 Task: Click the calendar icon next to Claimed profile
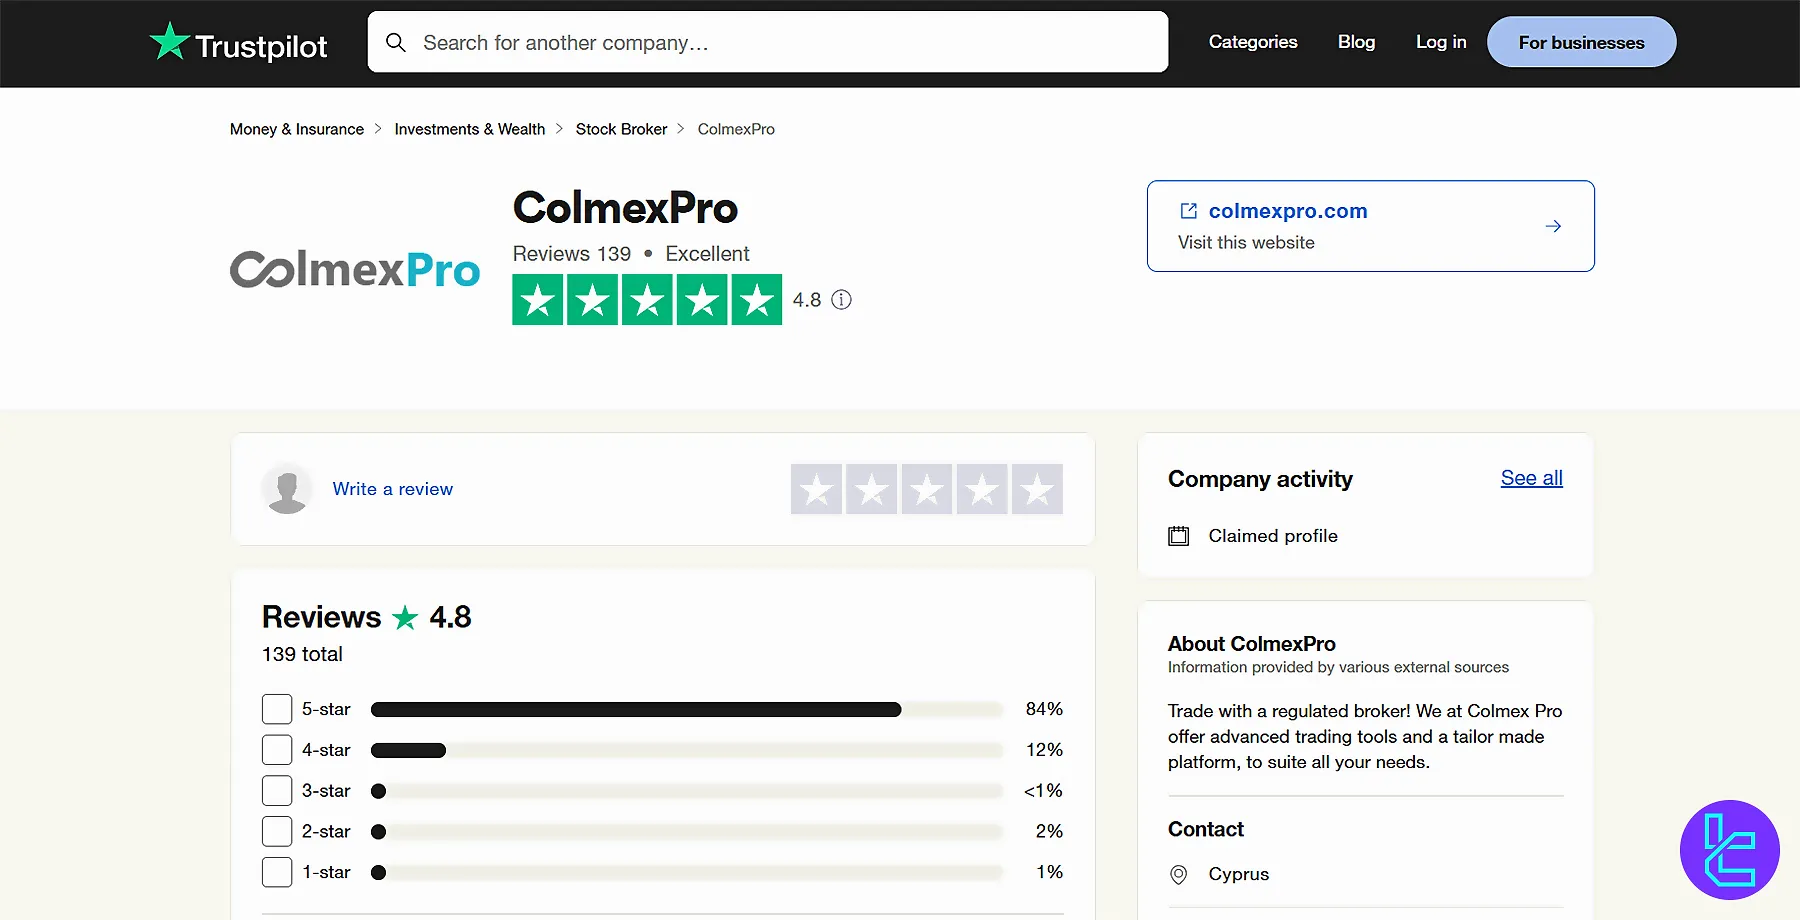tap(1179, 536)
